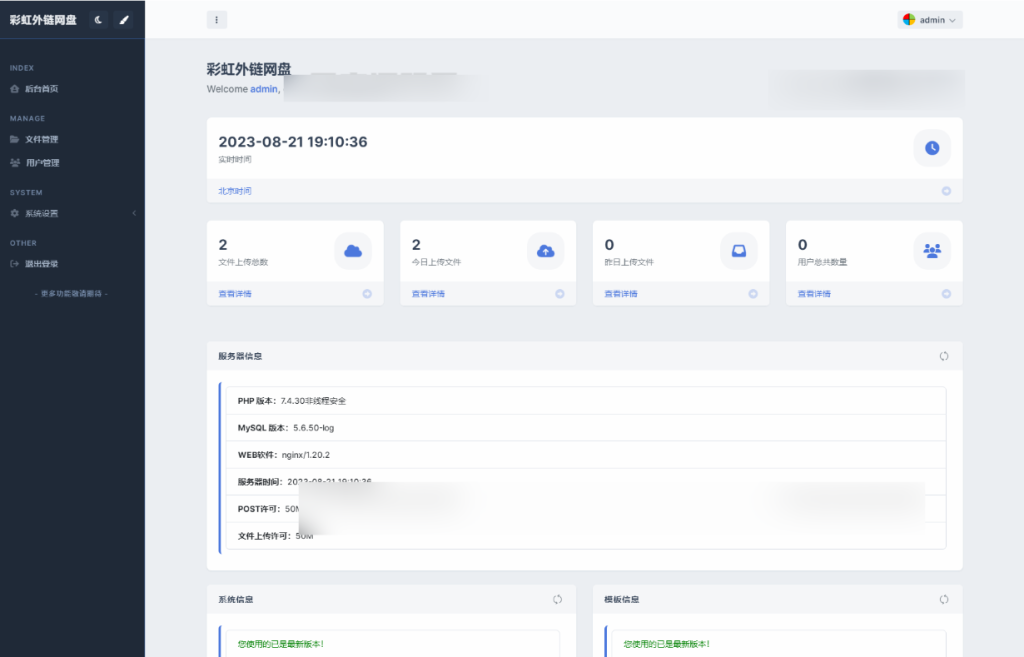Image resolution: width=1024 pixels, height=657 pixels.
Task: Click 查看详情 under file upload total
Action: coord(234,293)
